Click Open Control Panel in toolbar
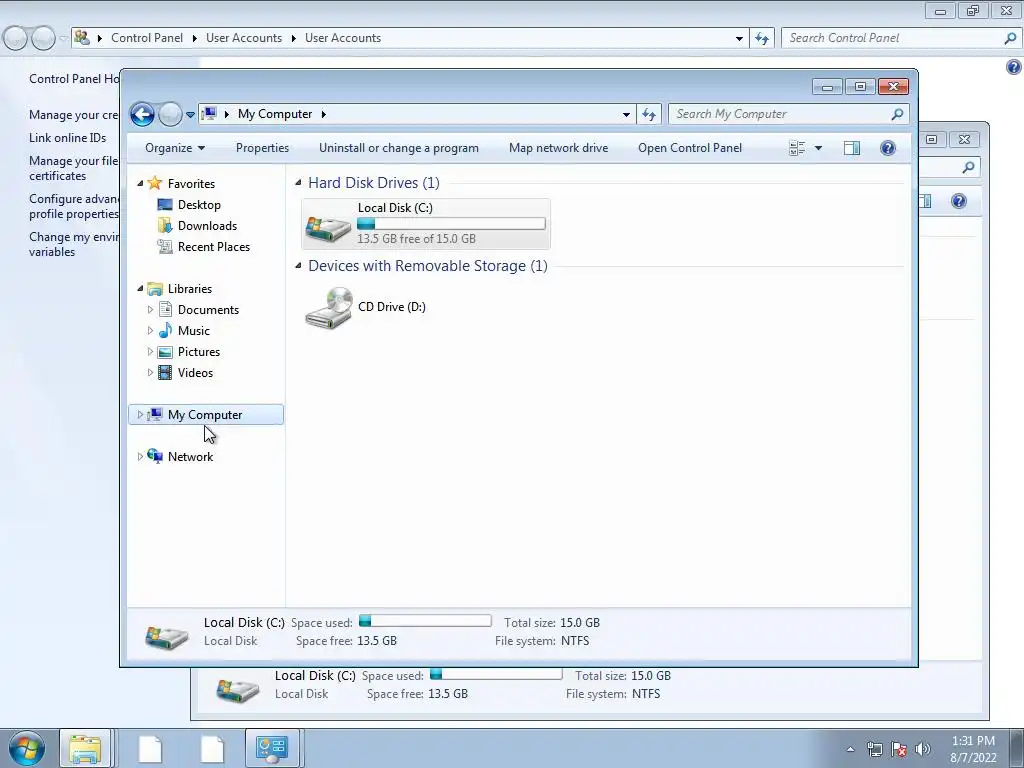 [690, 148]
